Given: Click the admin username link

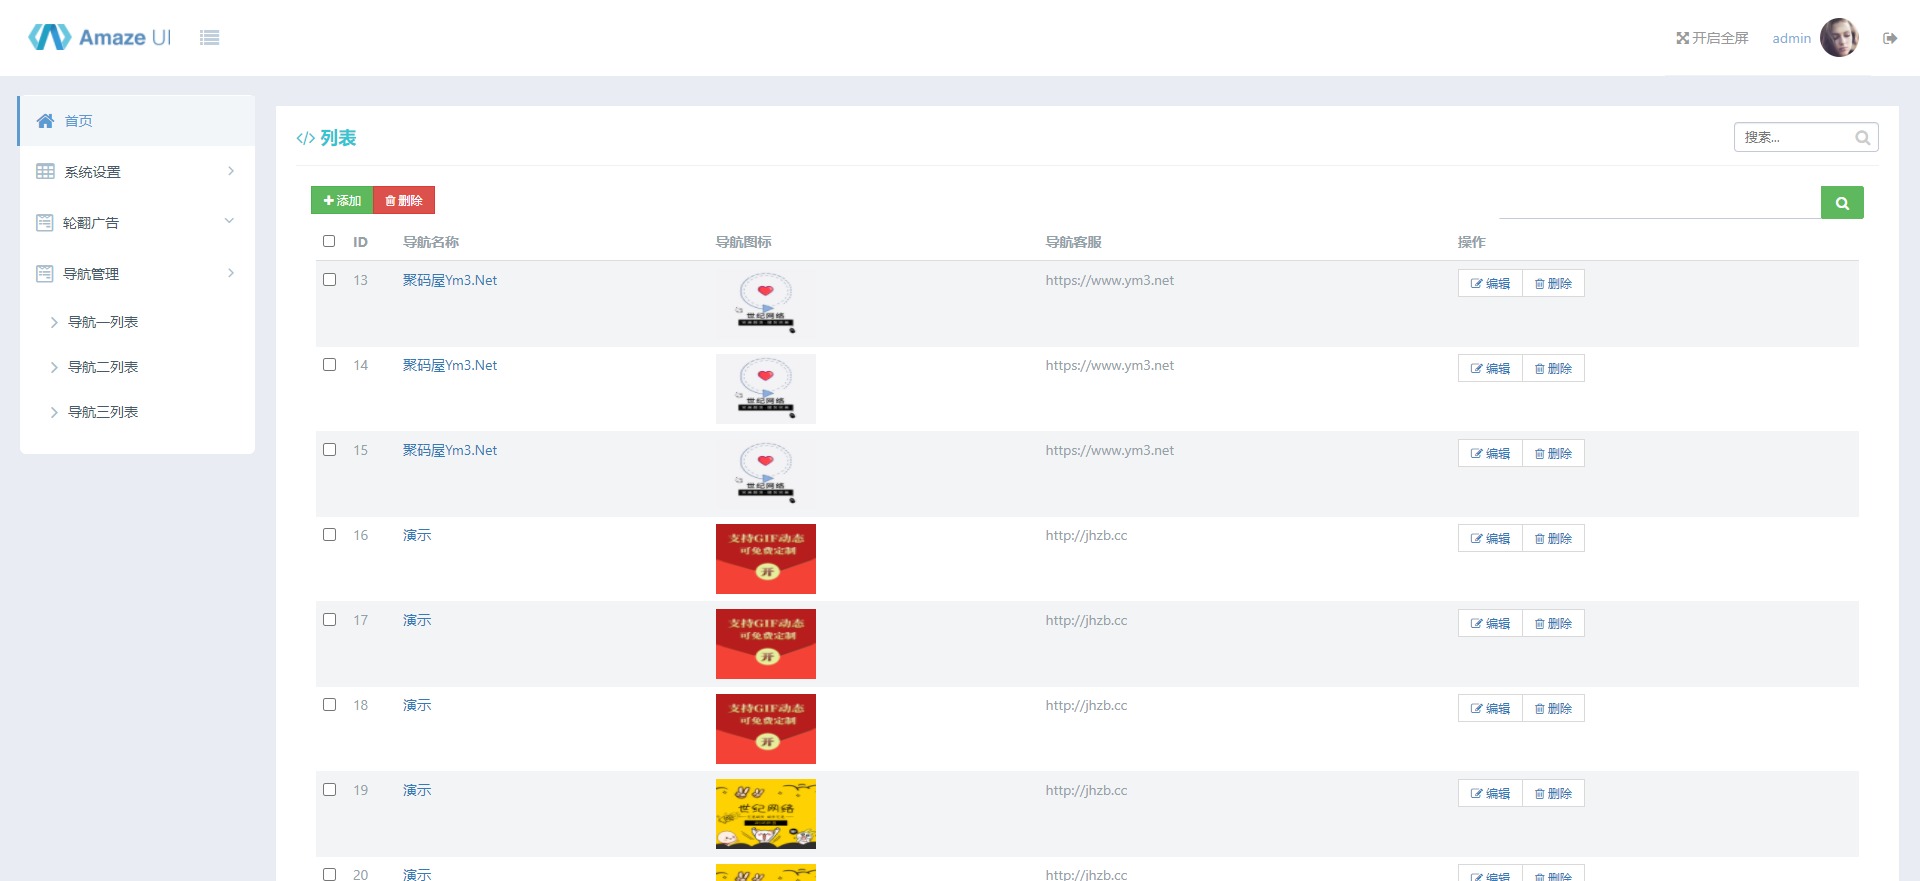Looking at the screenshot, I should pyautogui.click(x=1791, y=38).
